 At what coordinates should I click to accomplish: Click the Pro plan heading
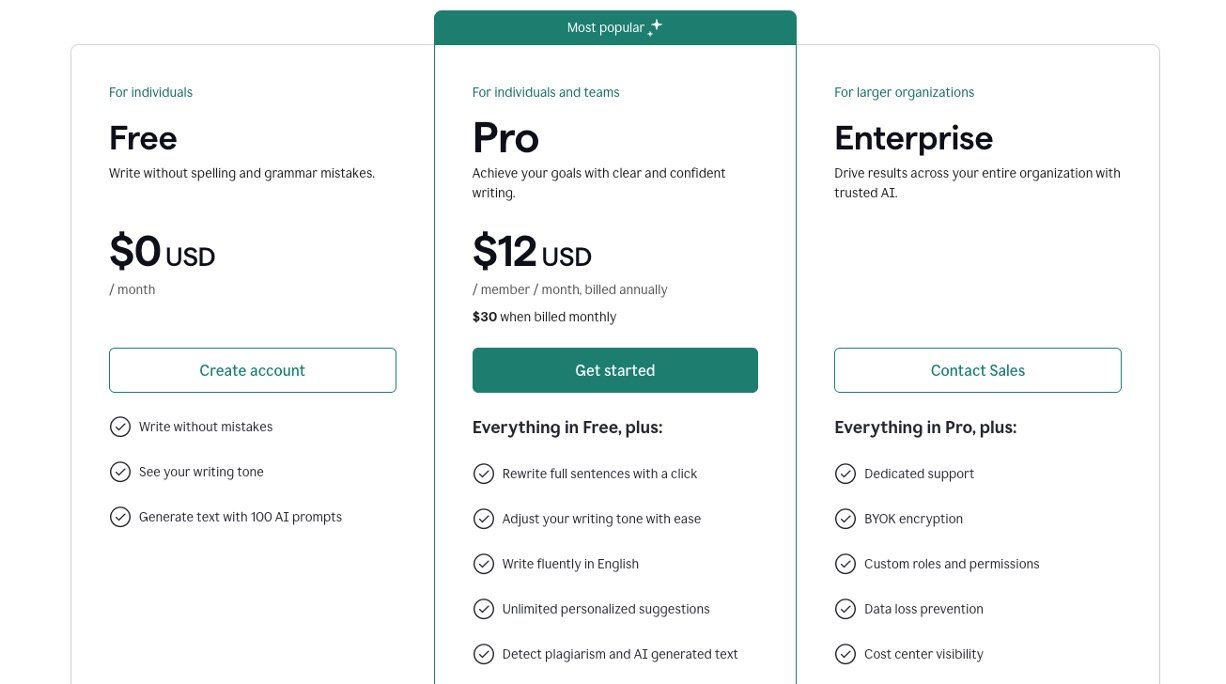click(x=506, y=138)
